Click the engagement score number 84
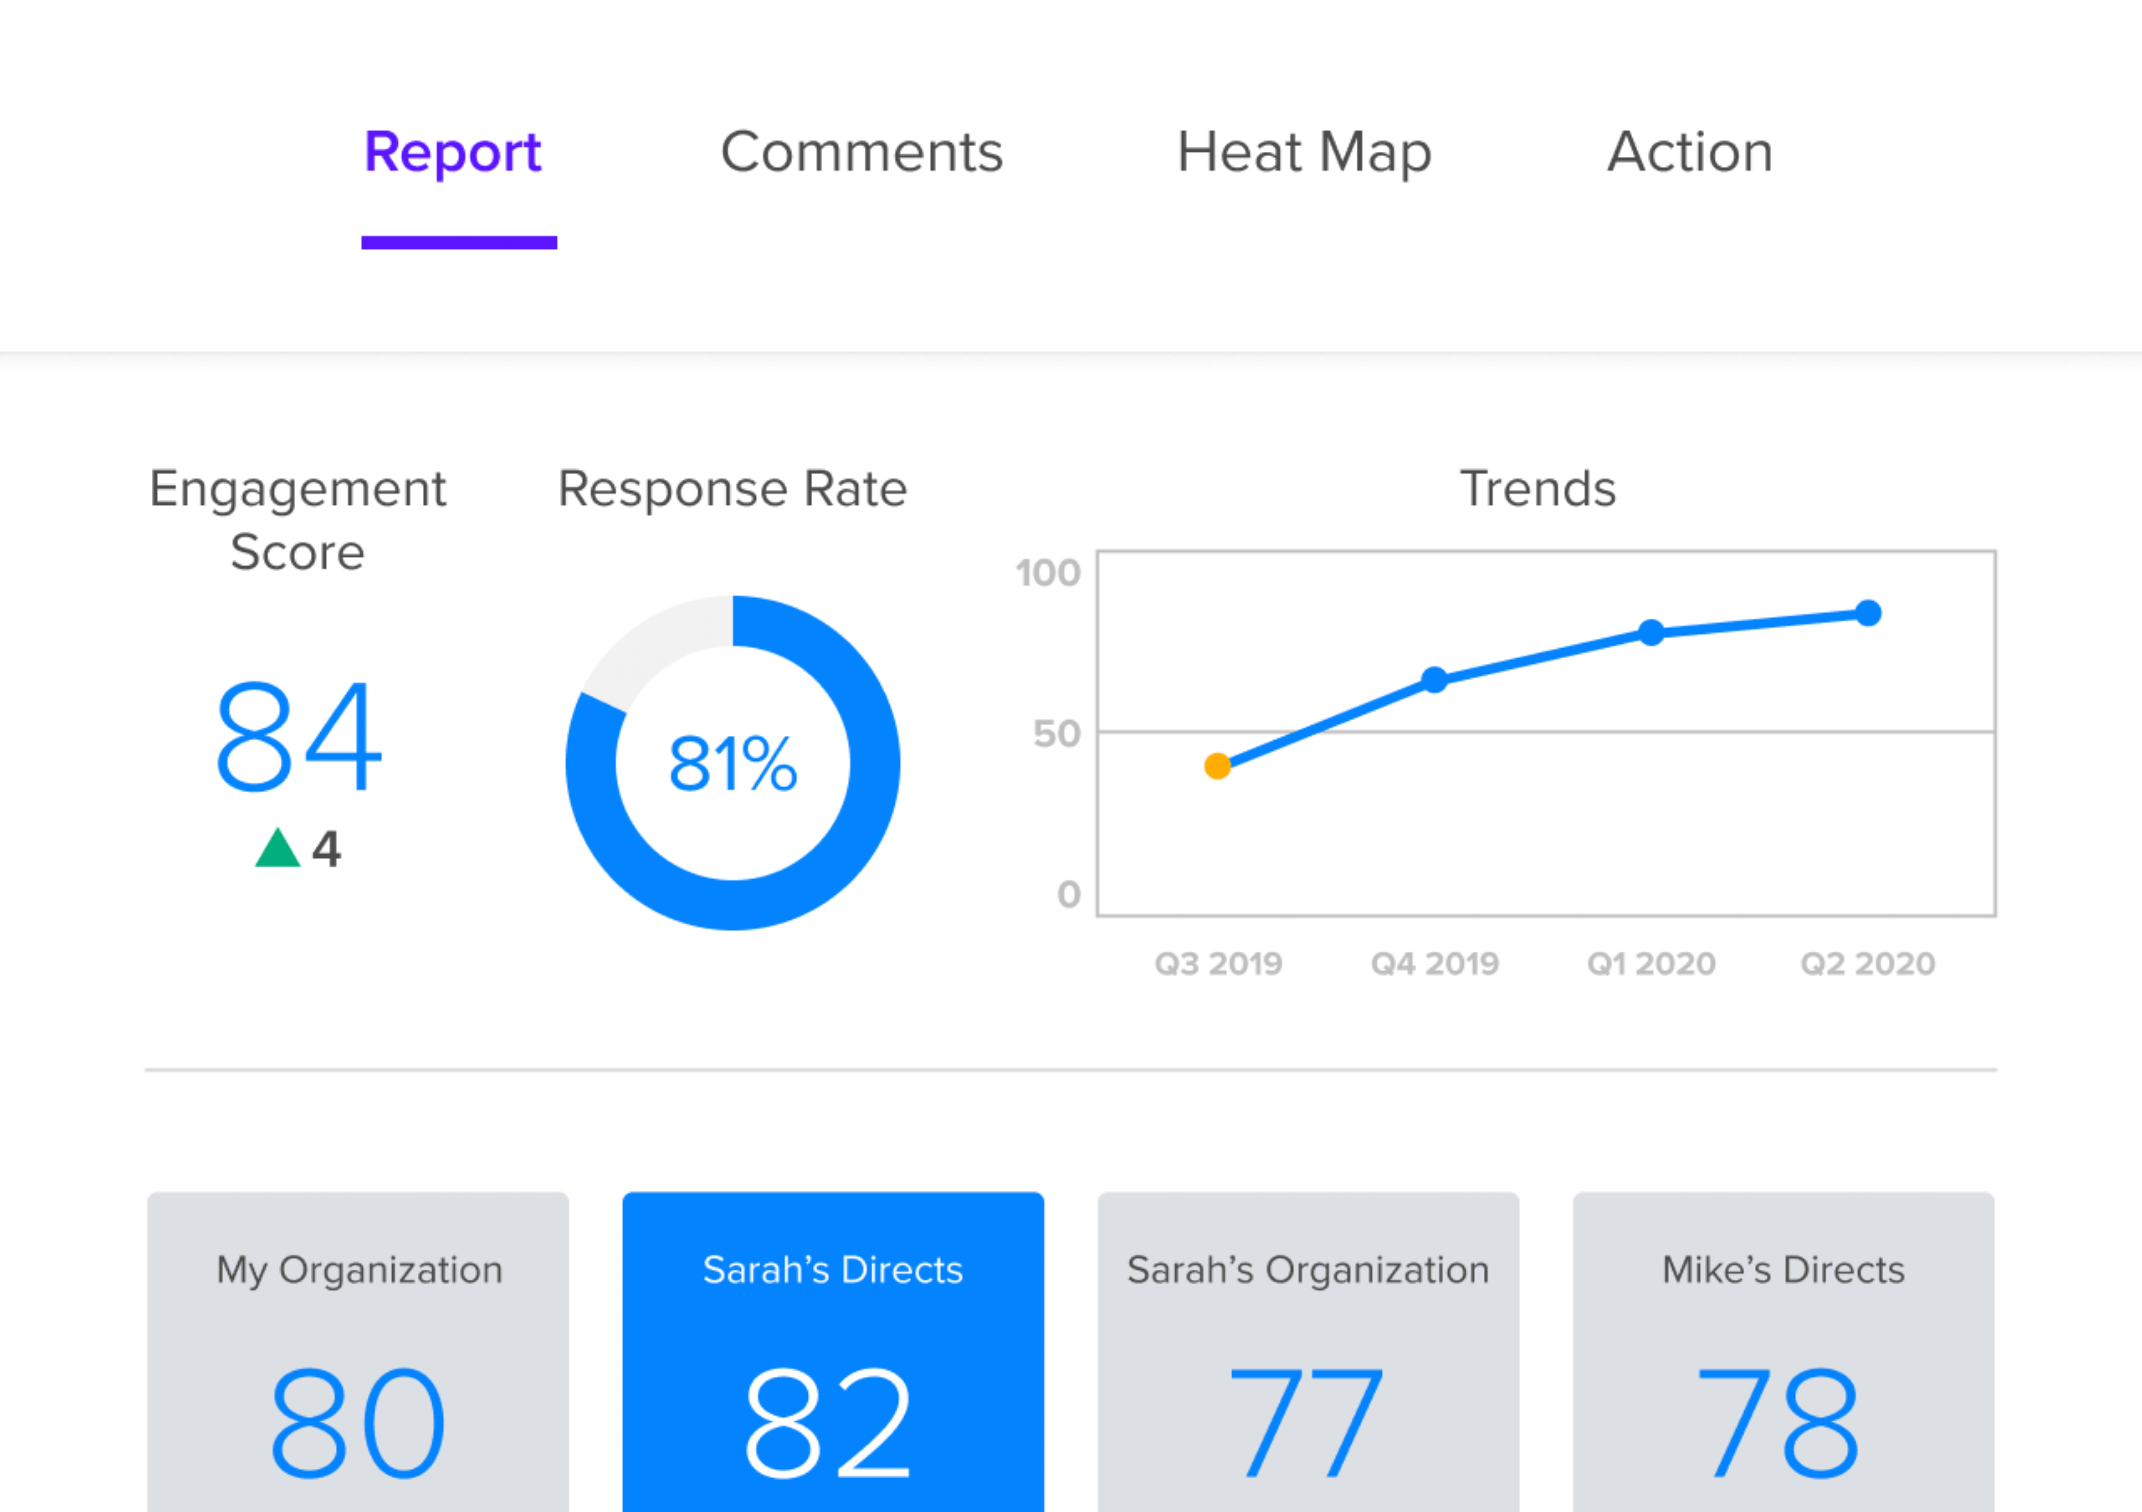 pos(298,737)
